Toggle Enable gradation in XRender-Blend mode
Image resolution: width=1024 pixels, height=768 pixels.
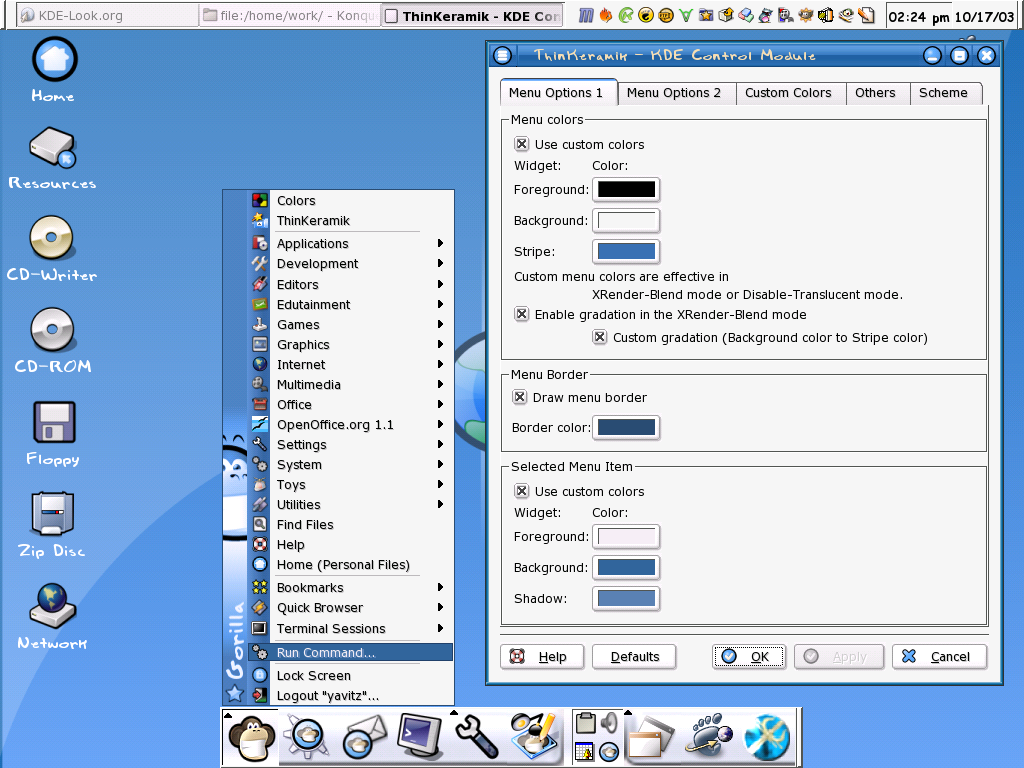click(521, 314)
